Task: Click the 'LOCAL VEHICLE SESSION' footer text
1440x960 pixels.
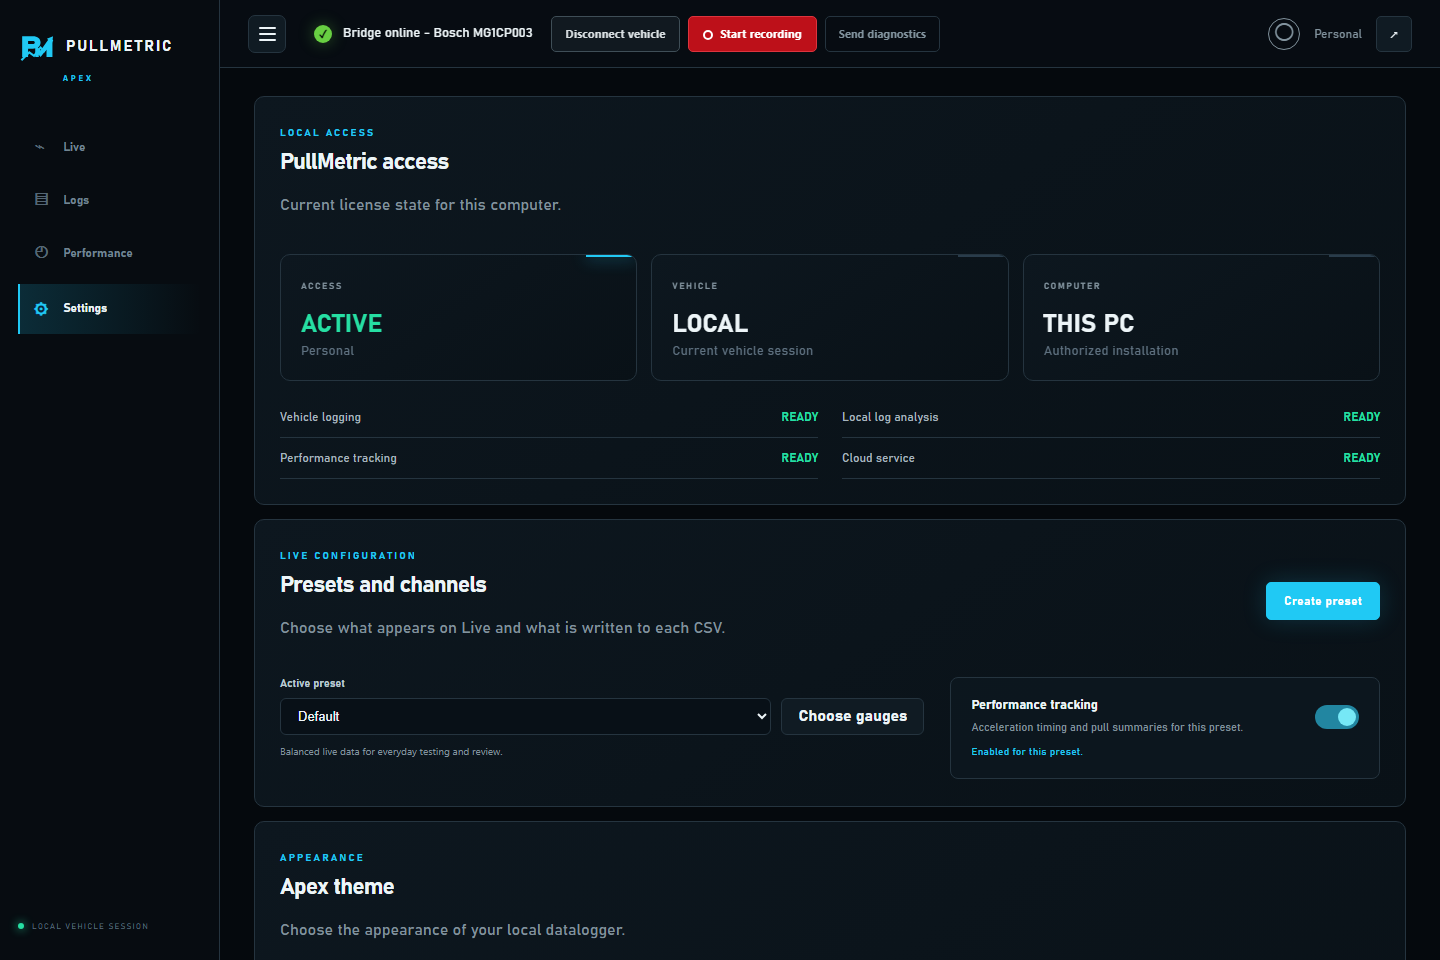Action: point(90,926)
